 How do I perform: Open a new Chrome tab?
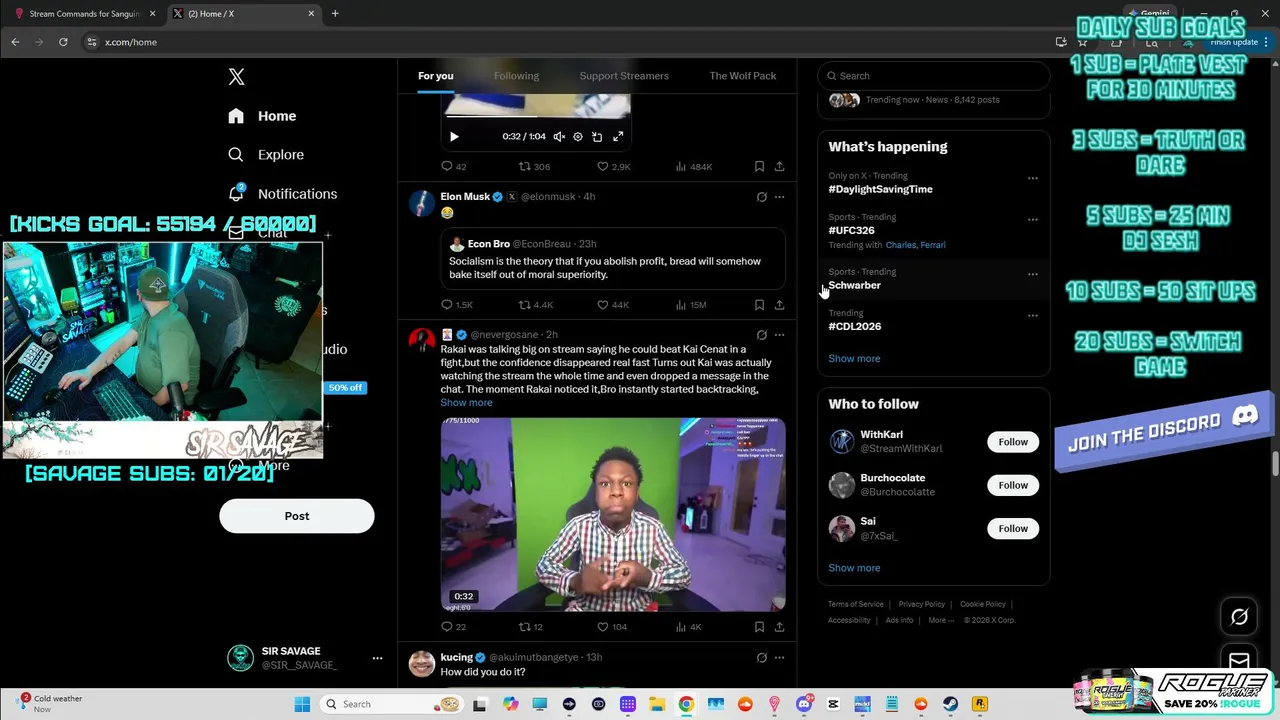335,14
